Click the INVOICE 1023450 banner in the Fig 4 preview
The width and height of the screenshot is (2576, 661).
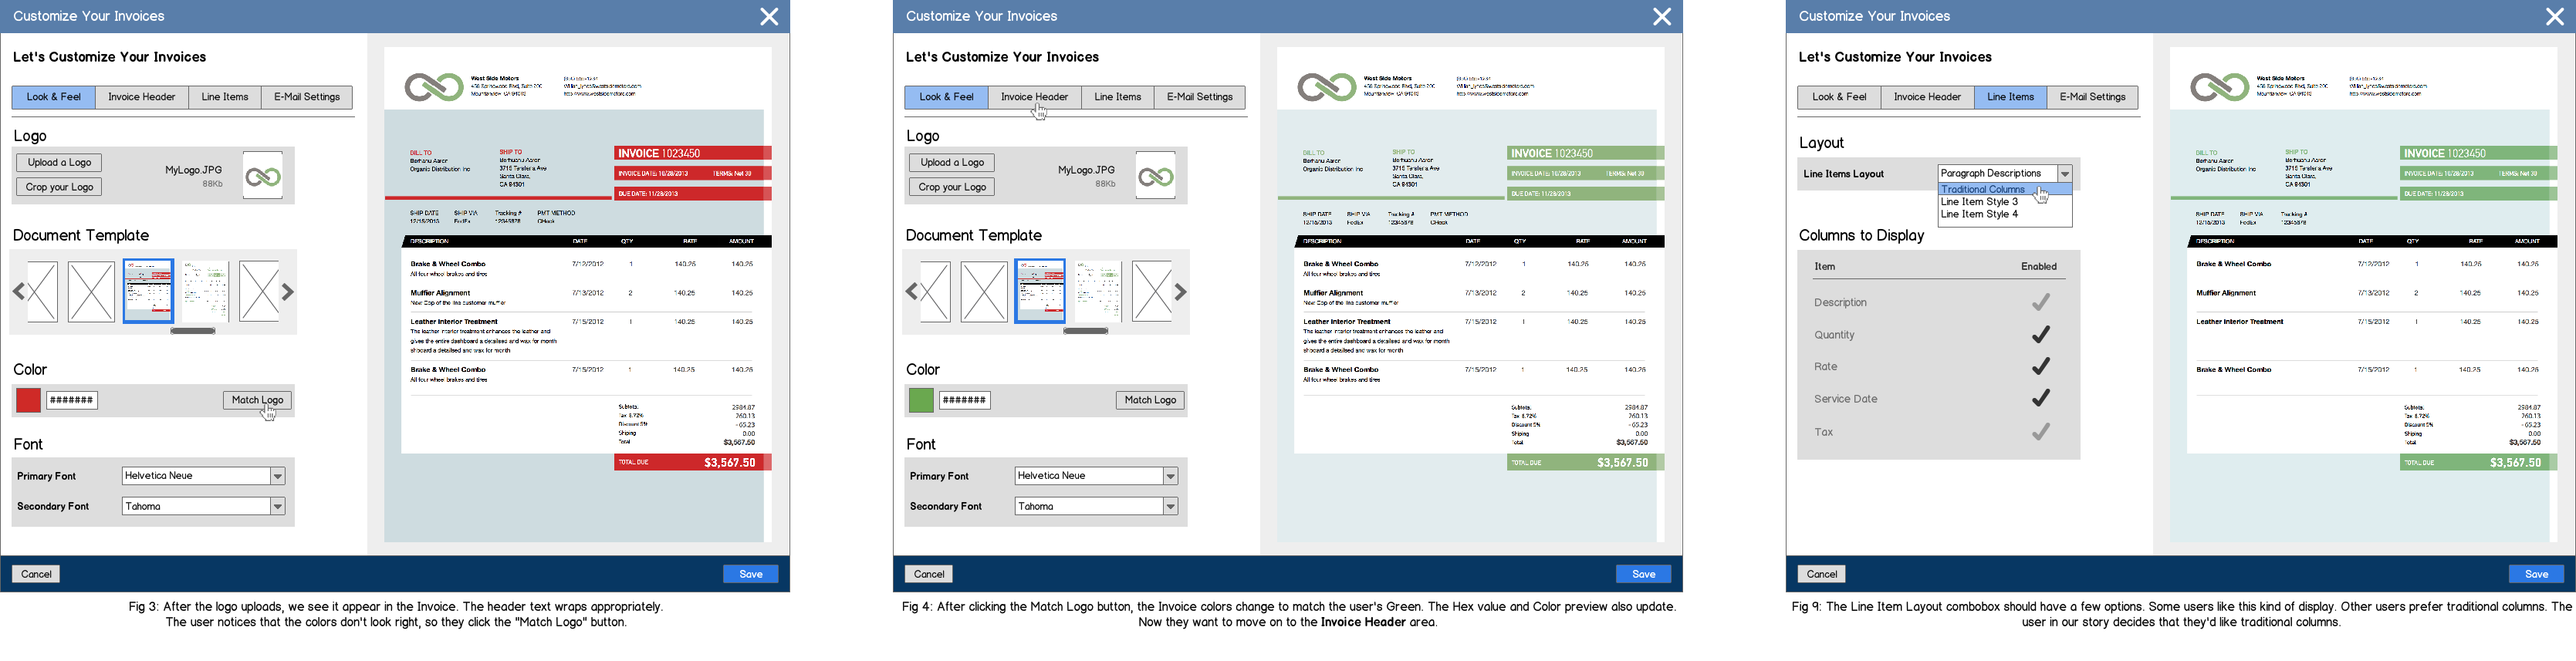1586,153
